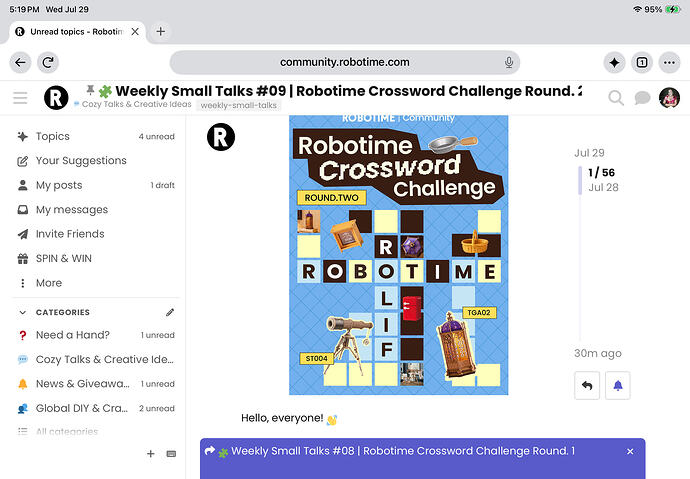Open the browser three-dot menu
Viewport: 690px width, 479px height.
coord(669,62)
